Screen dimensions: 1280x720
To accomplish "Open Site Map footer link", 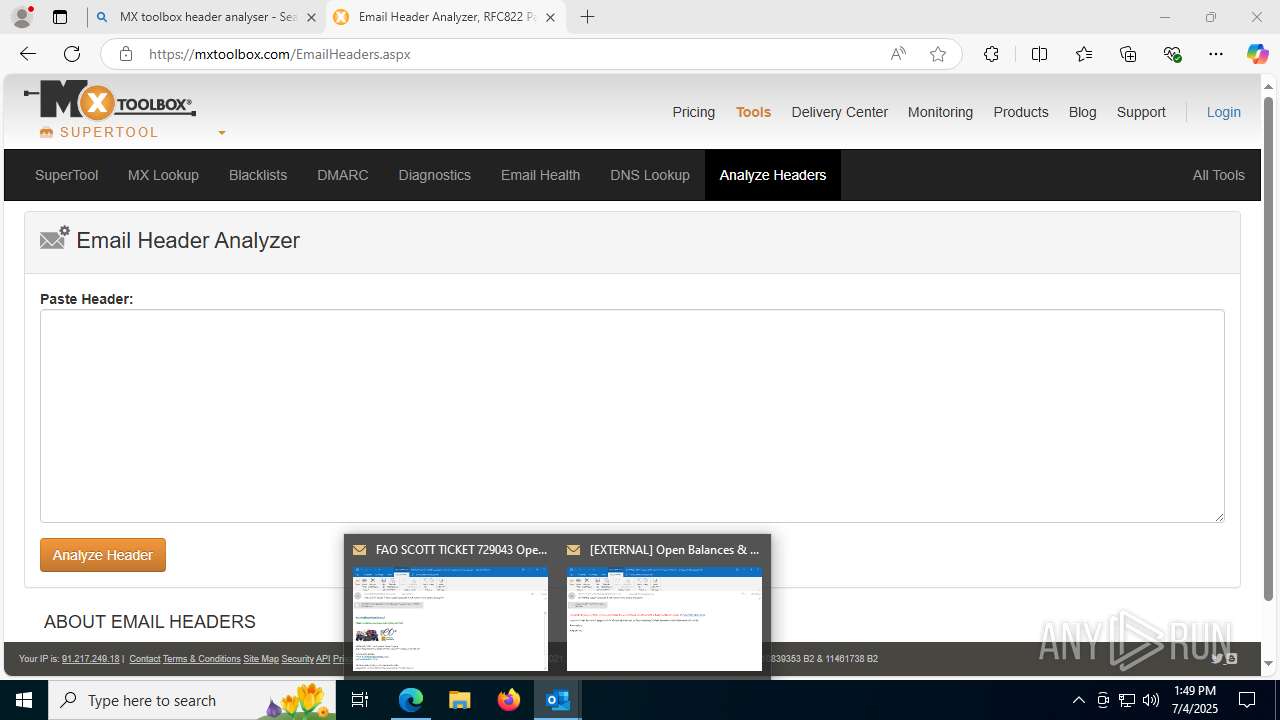I will (x=261, y=659).
